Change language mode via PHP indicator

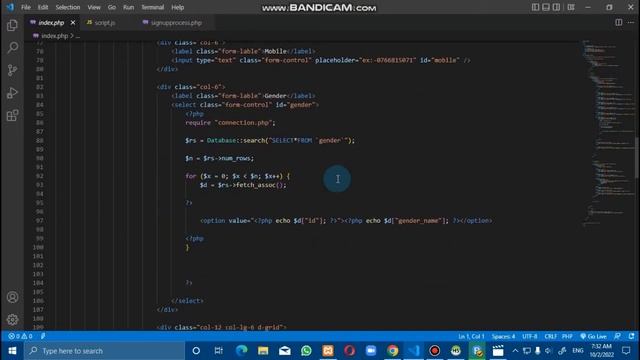[567, 336]
